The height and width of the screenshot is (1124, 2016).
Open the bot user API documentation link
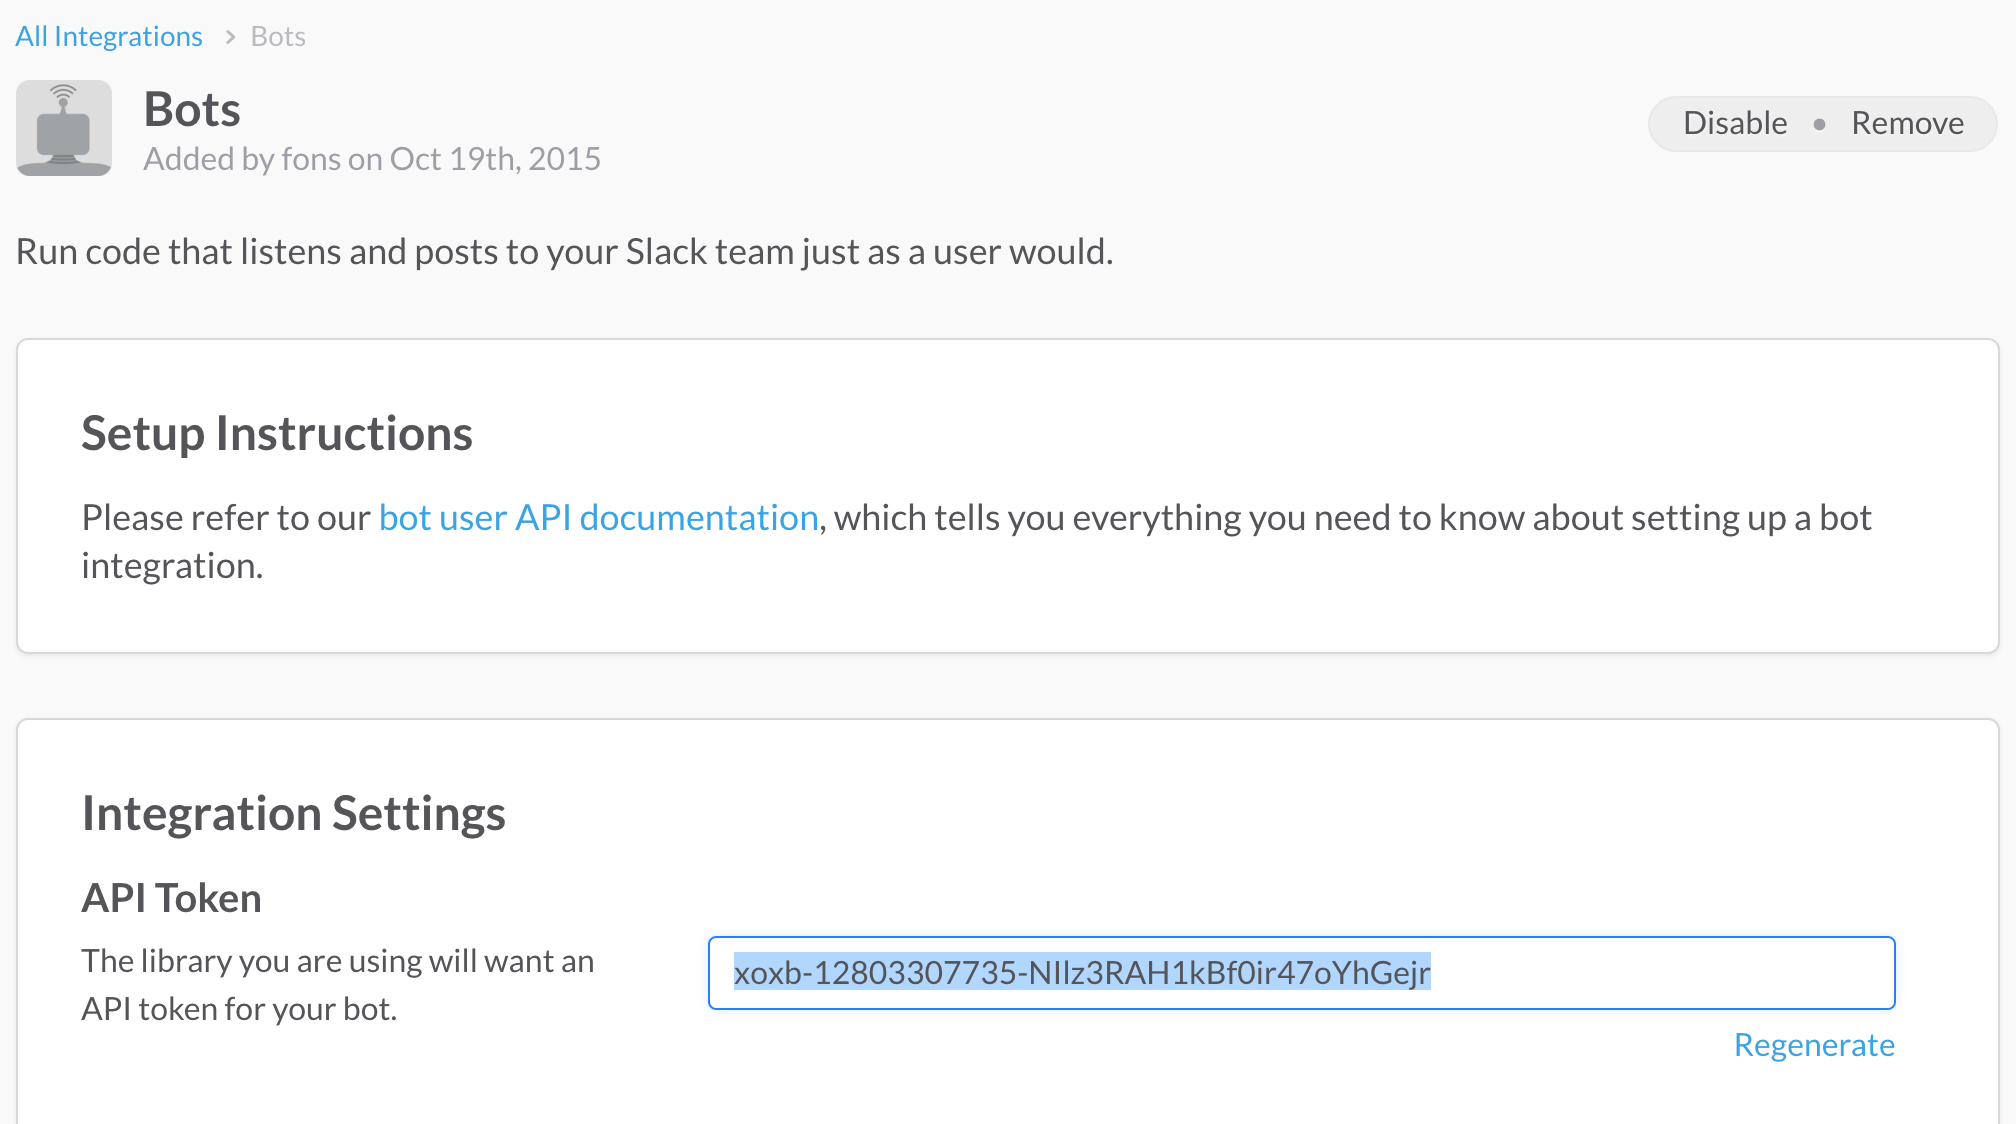(598, 518)
